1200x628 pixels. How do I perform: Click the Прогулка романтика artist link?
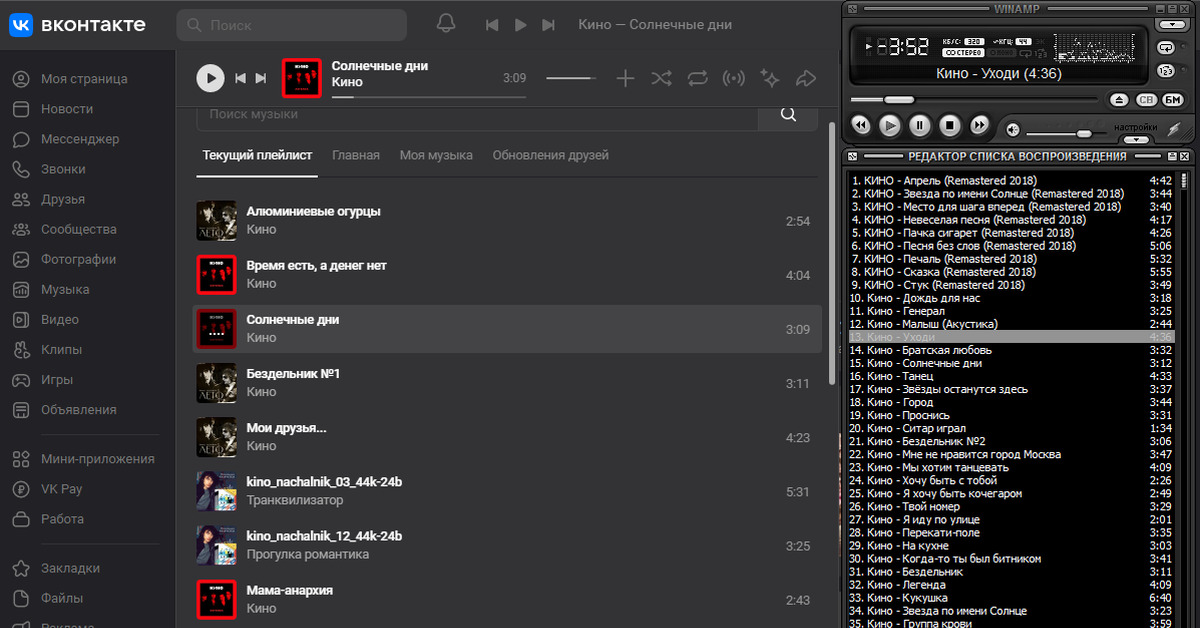[308, 554]
